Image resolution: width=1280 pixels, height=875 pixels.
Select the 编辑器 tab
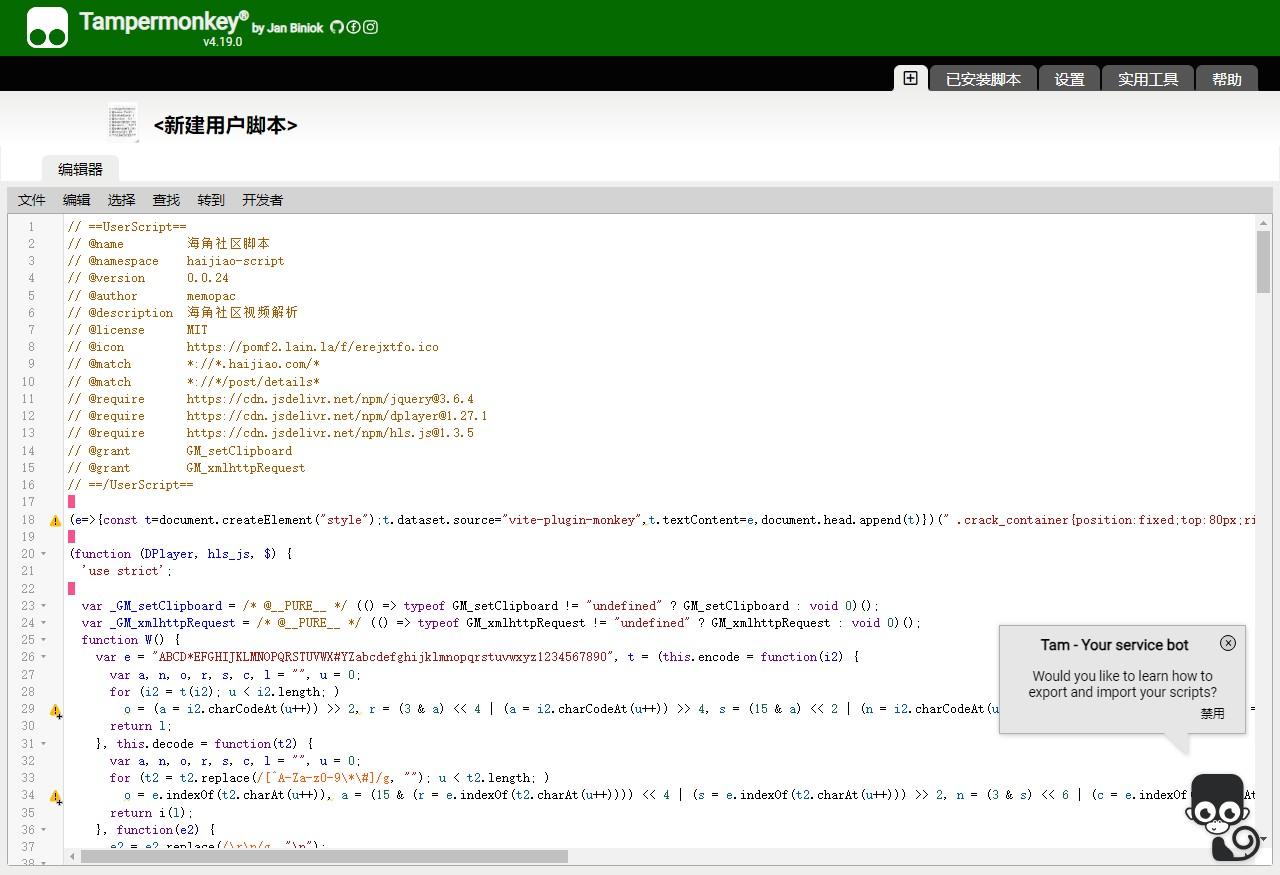click(80, 169)
